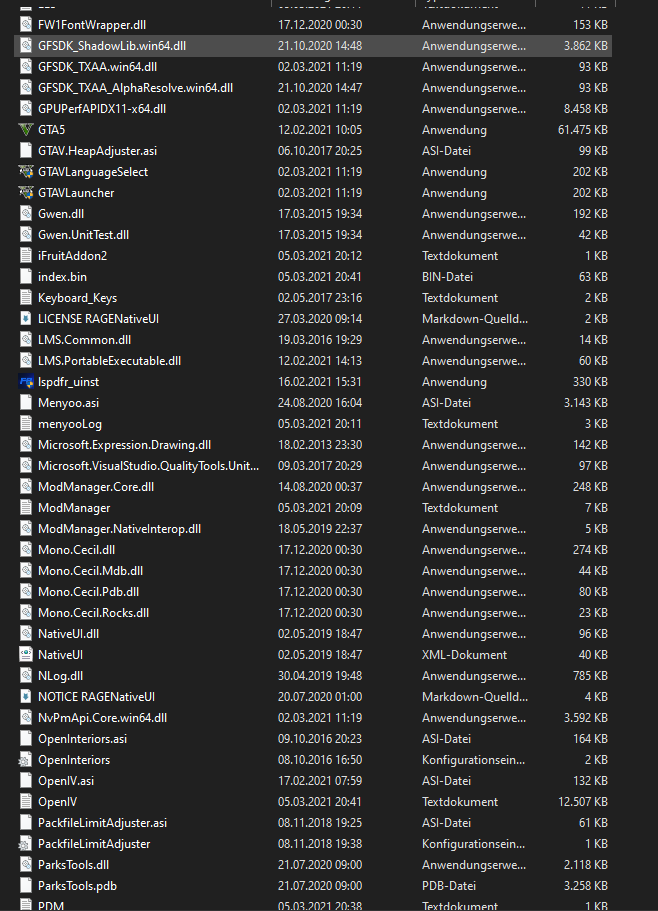Select the file Microsoft.Expression.Drawing.dll
The height and width of the screenshot is (911, 658).
point(124,444)
